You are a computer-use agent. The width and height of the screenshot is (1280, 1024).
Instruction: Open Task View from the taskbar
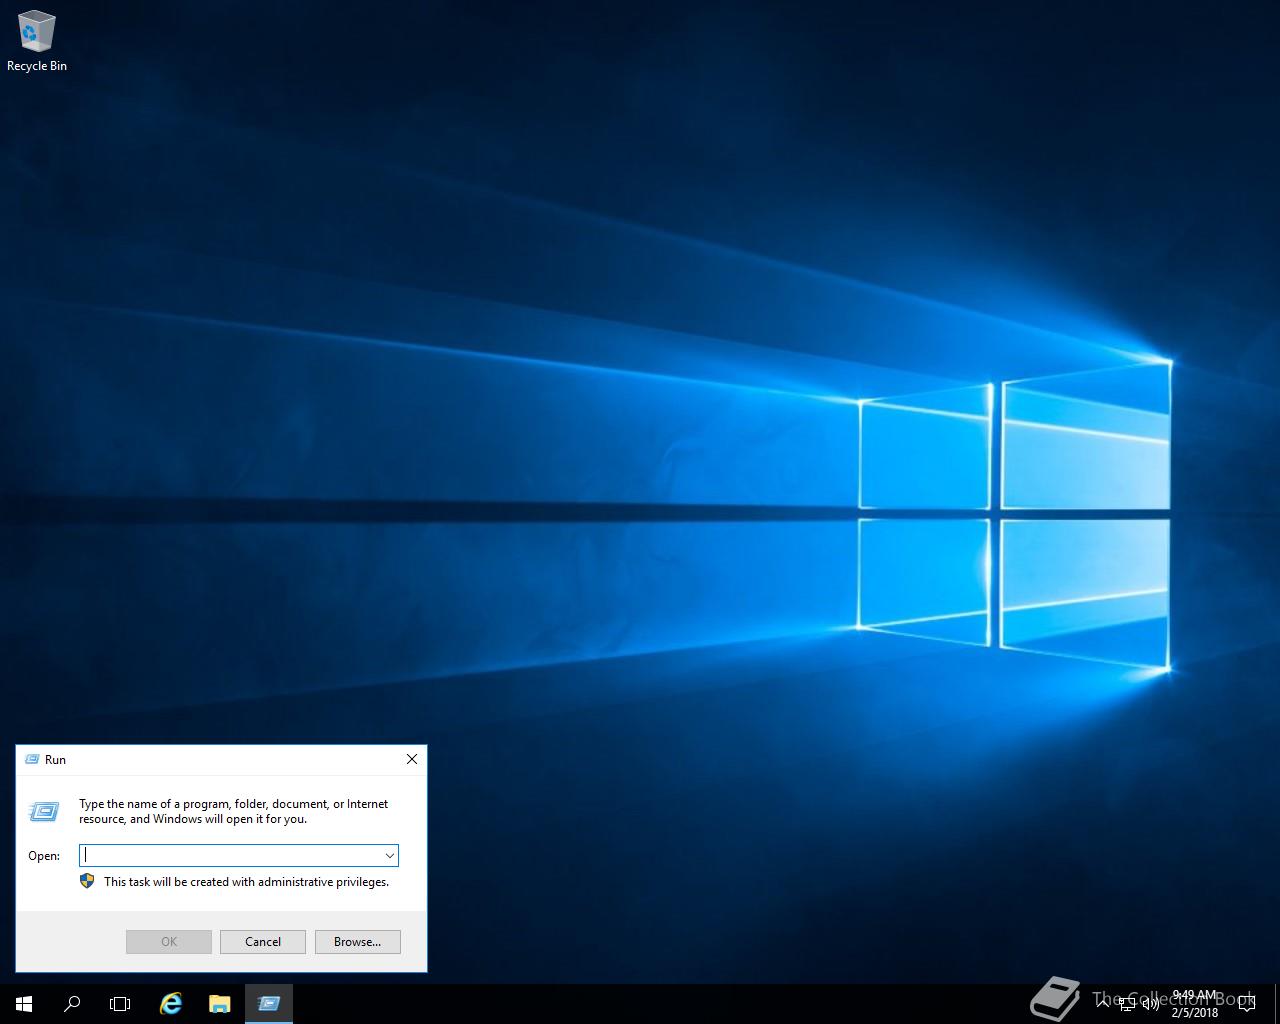point(120,1003)
